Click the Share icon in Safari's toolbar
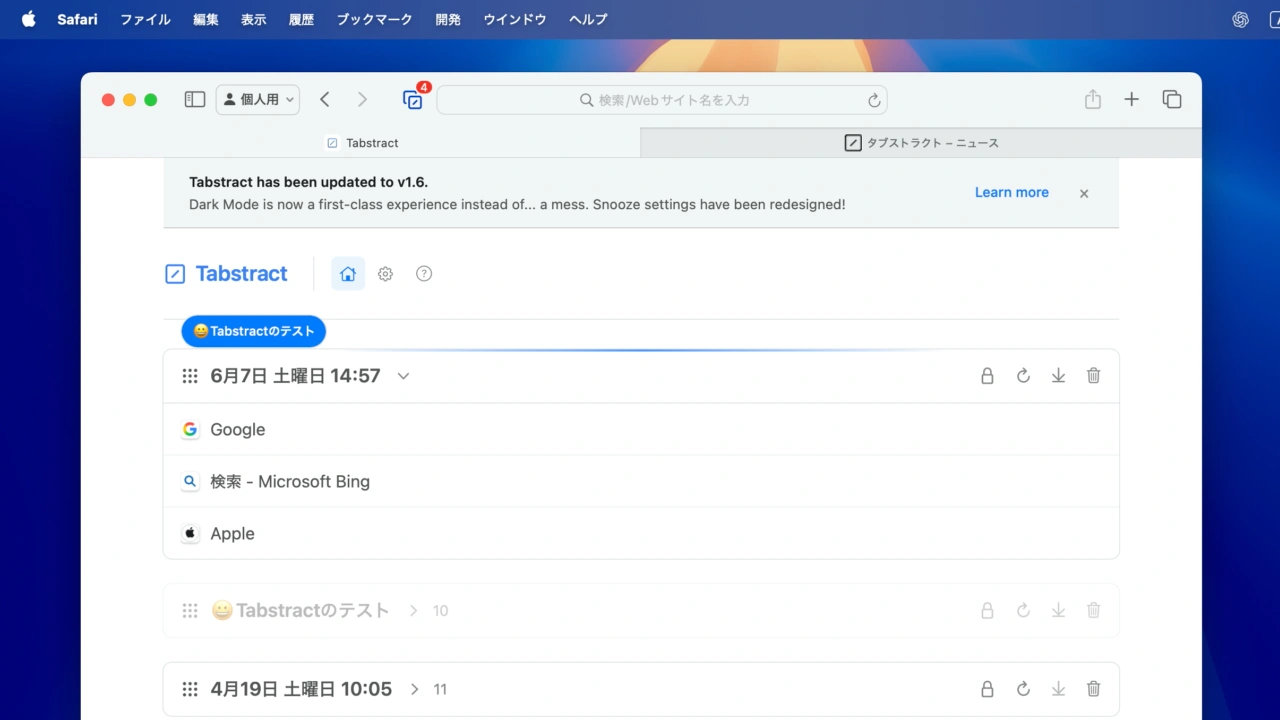This screenshot has height=720, width=1280. pos(1092,99)
